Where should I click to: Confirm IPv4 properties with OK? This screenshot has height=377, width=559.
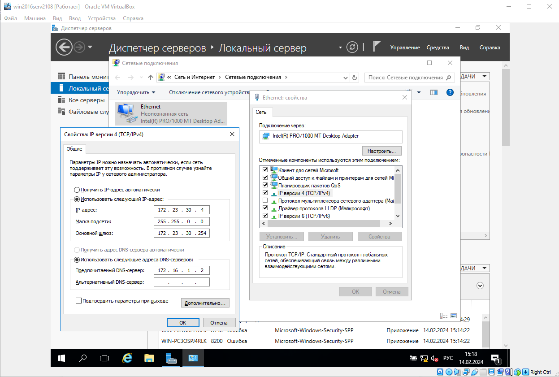coord(183,322)
